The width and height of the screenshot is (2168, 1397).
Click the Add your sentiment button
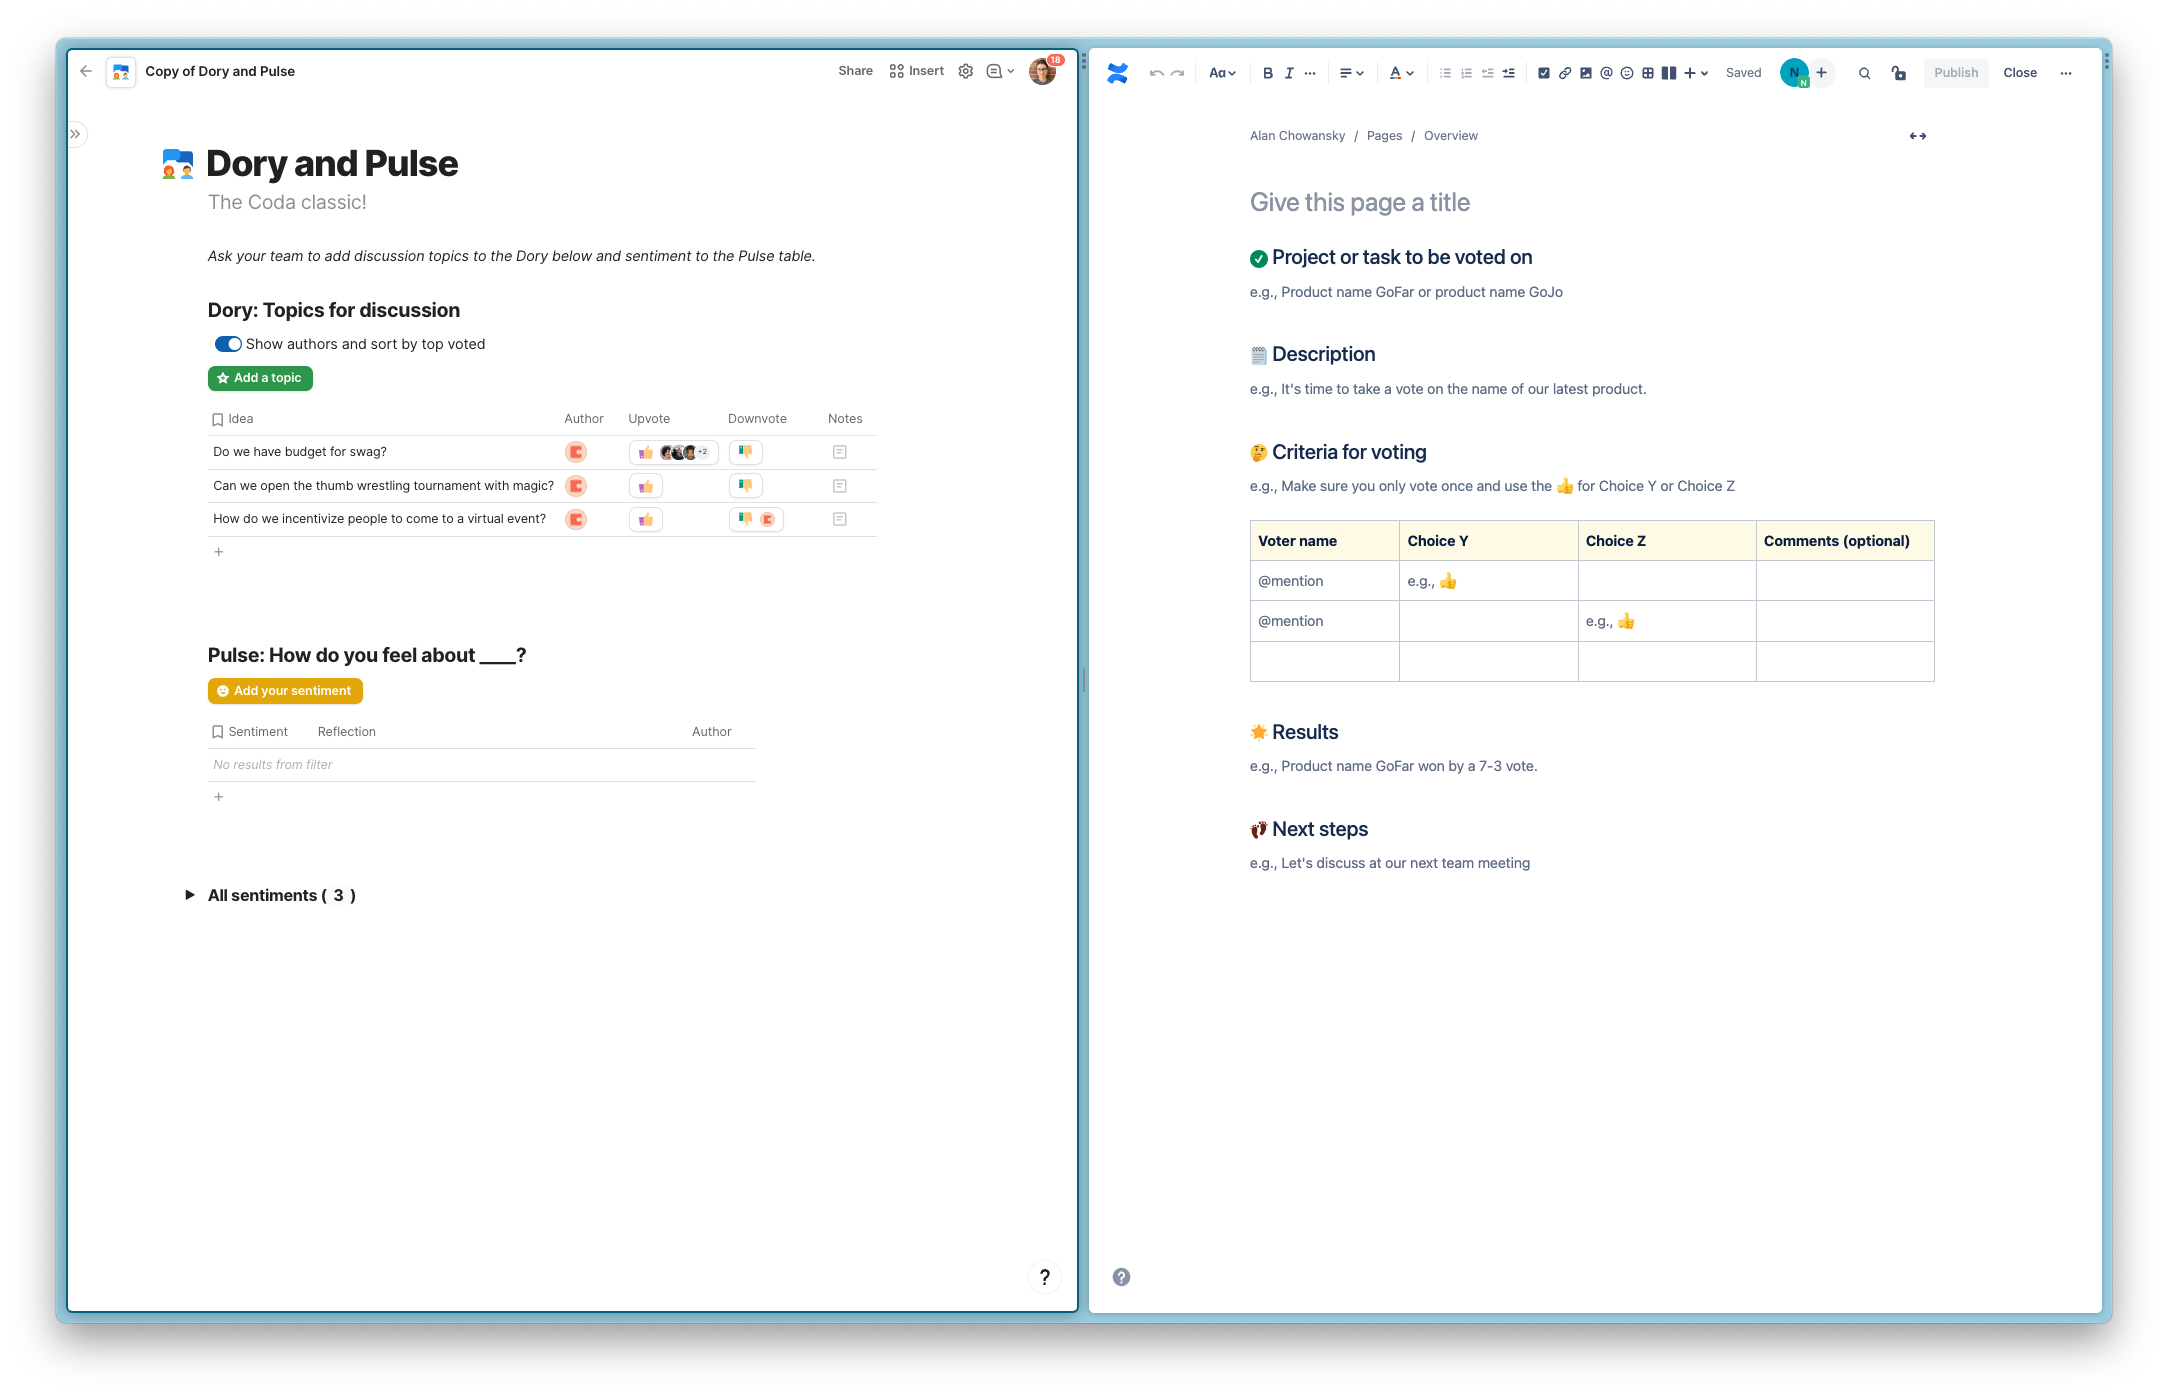[x=285, y=691]
